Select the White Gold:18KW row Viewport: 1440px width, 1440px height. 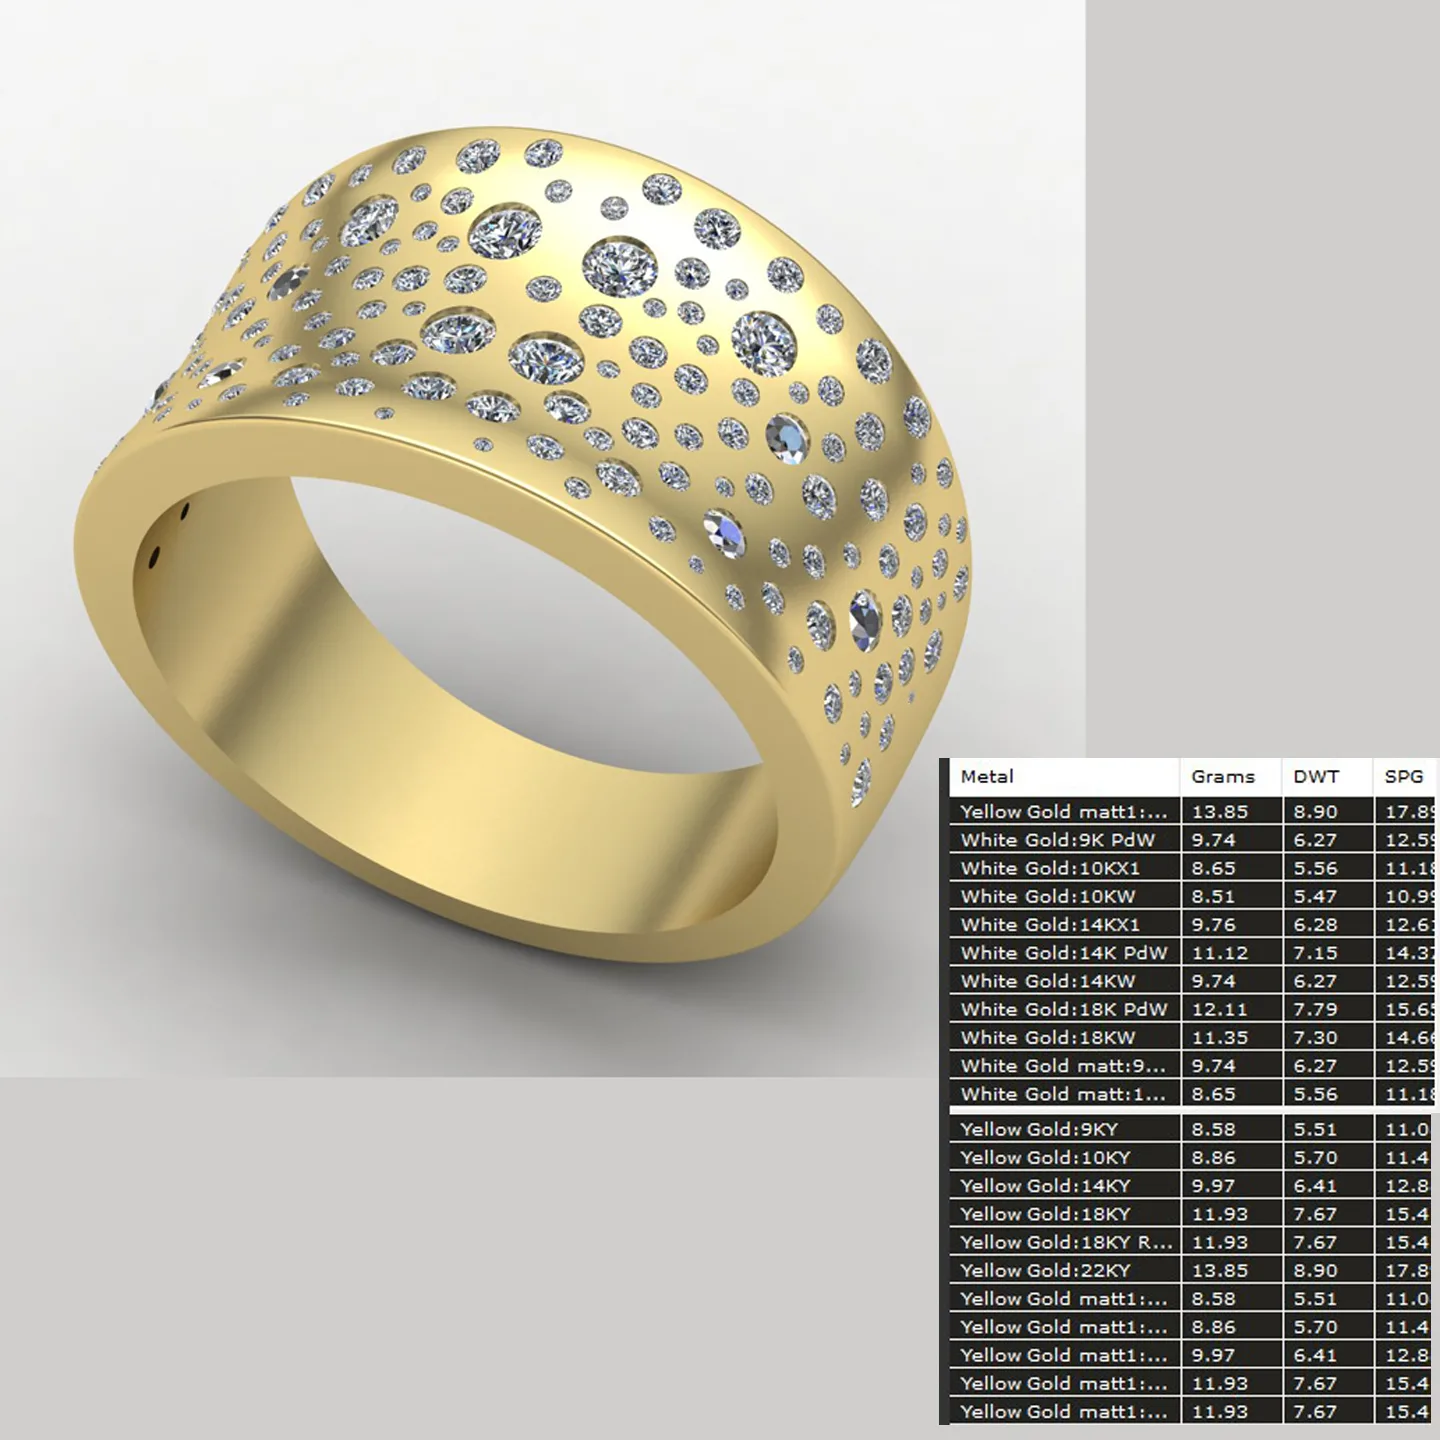coord(1194,1037)
